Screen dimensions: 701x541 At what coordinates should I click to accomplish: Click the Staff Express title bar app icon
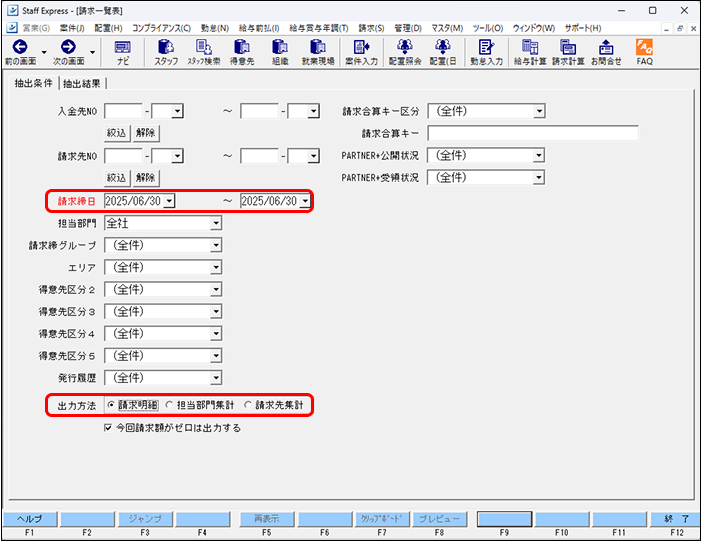coord(13,10)
